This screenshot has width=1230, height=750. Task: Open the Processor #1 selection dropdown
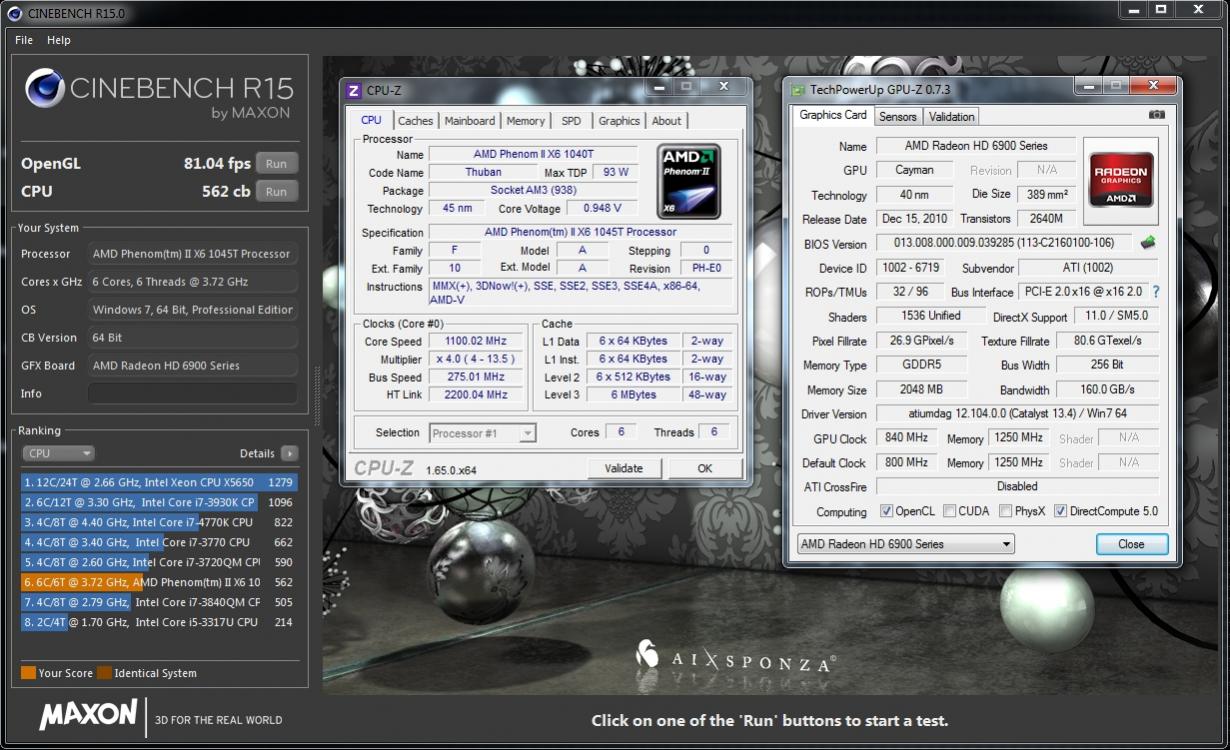click(483, 433)
